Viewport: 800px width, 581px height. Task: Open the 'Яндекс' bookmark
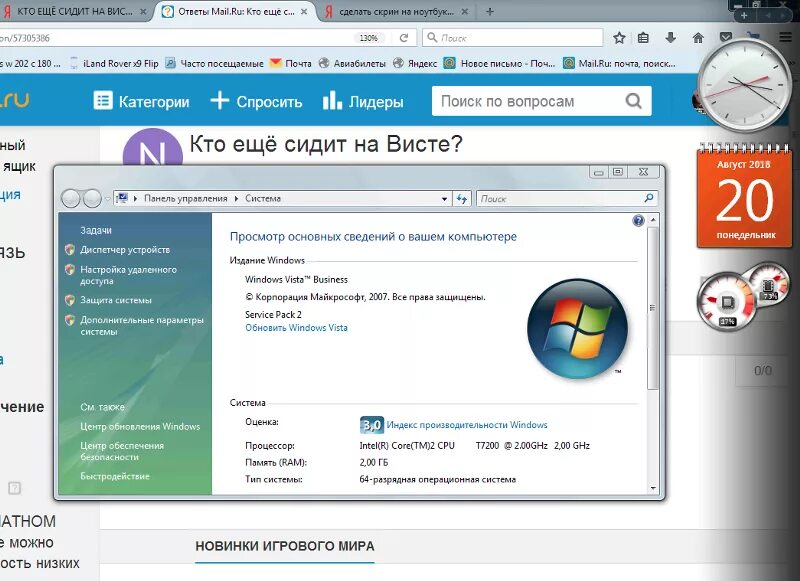[x=415, y=64]
